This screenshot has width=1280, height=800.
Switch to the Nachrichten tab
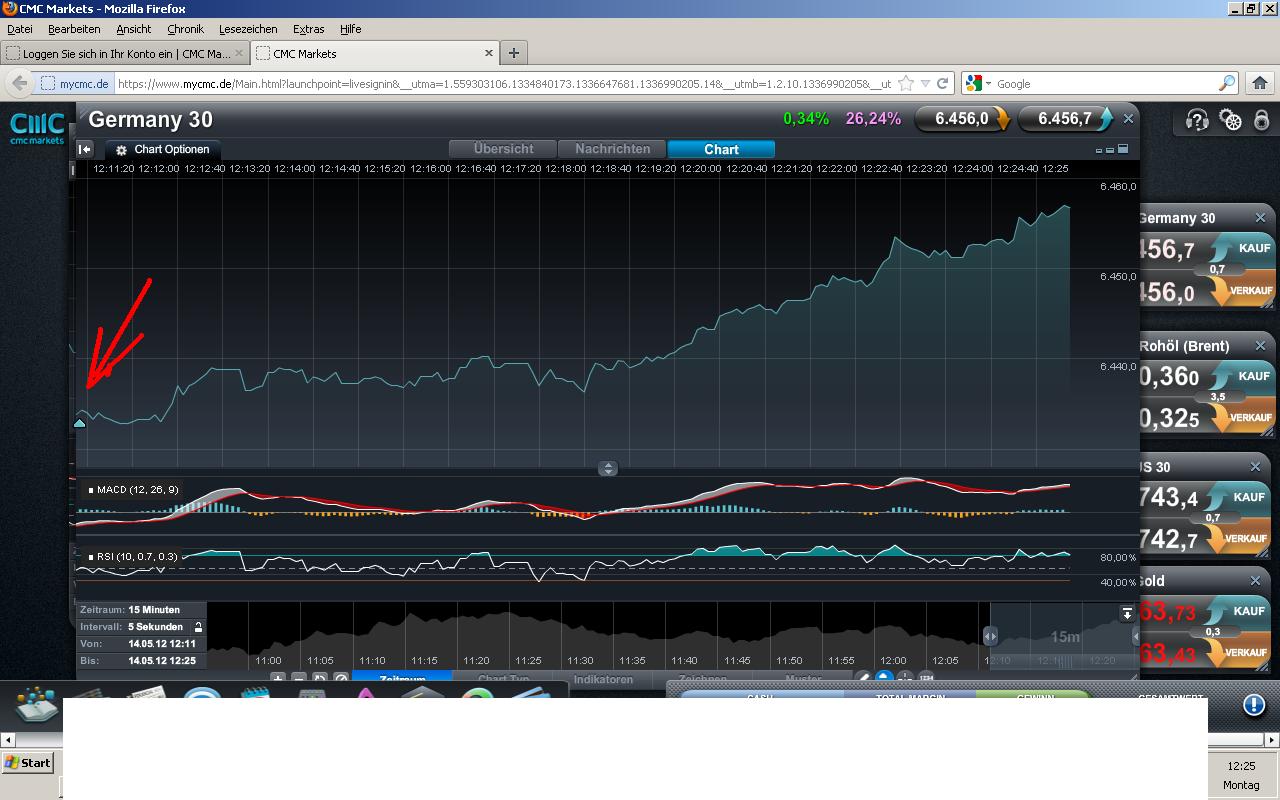click(612, 149)
